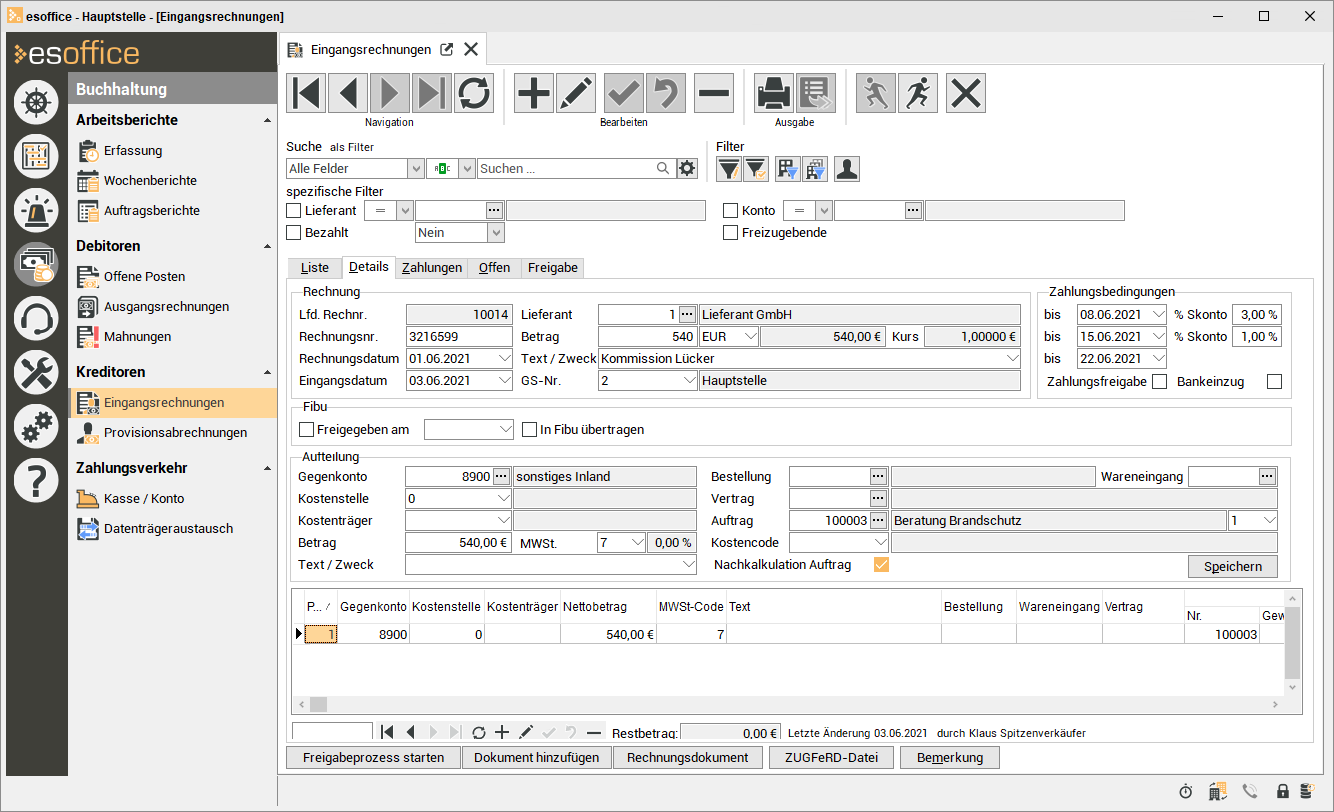This screenshot has height=812, width=1334.
Task: Delete record with the minus icon
Action: pyautogui.click(x=714, y=93)
